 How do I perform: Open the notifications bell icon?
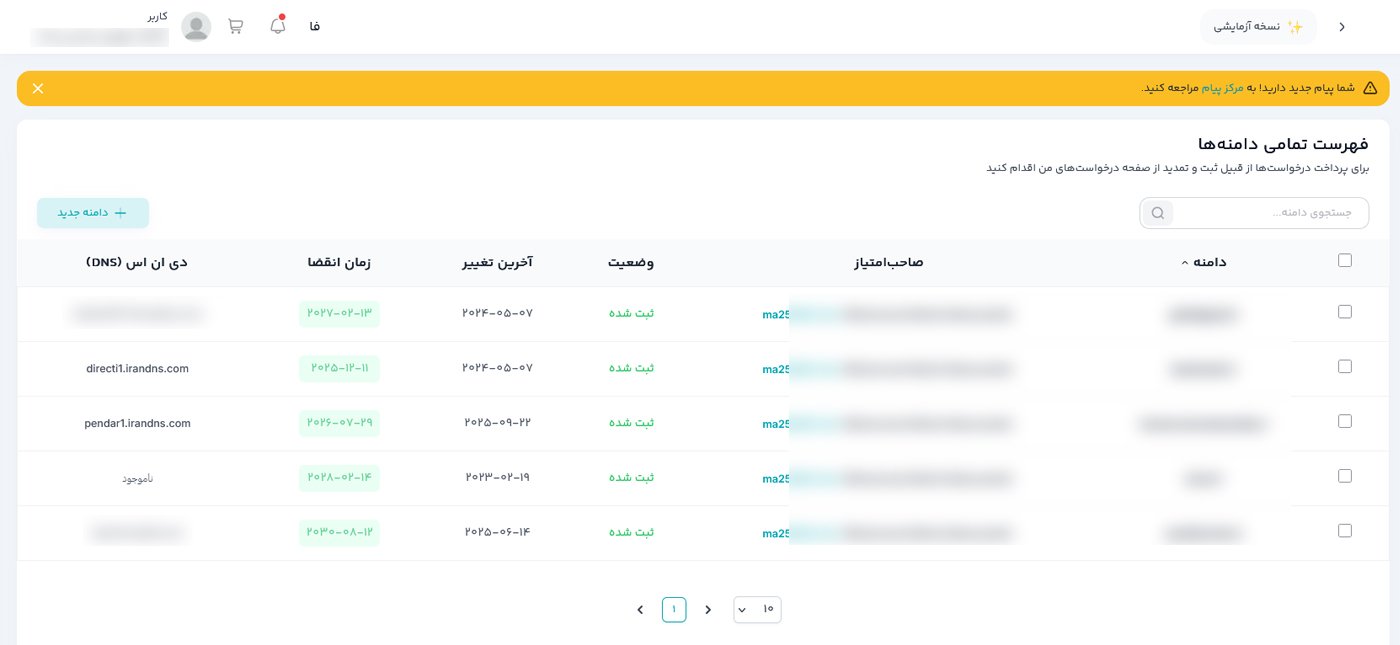tap(278, 26)
